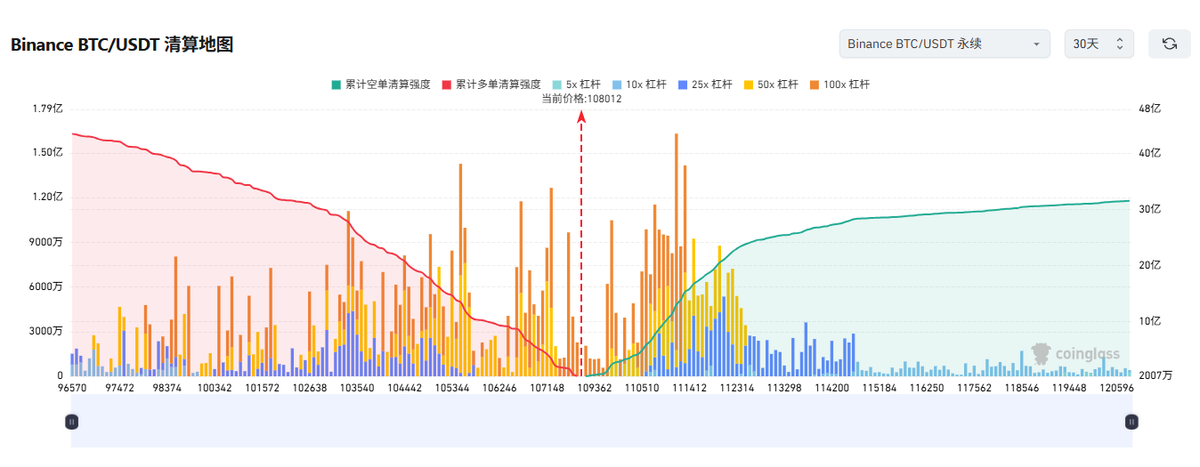Viewport: 1200px width, 467px height.
Task: Click the left handle of the range slider
Action: [71, 422]
